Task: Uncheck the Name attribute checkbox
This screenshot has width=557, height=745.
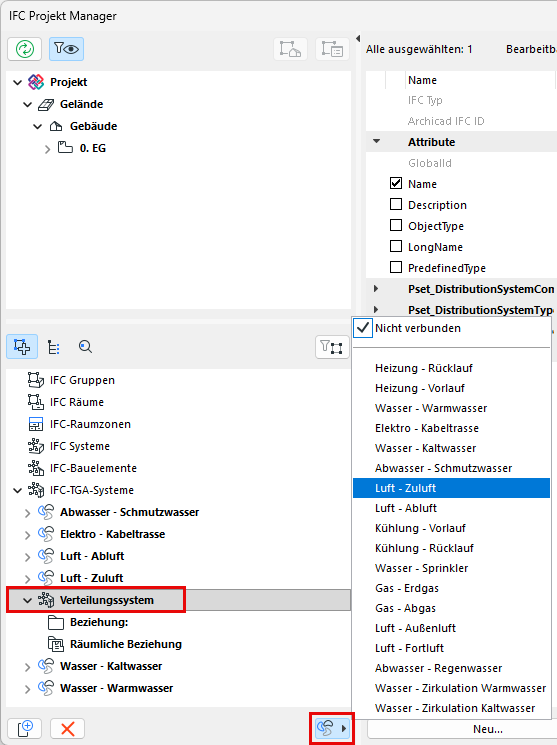Action: [396, 183]
